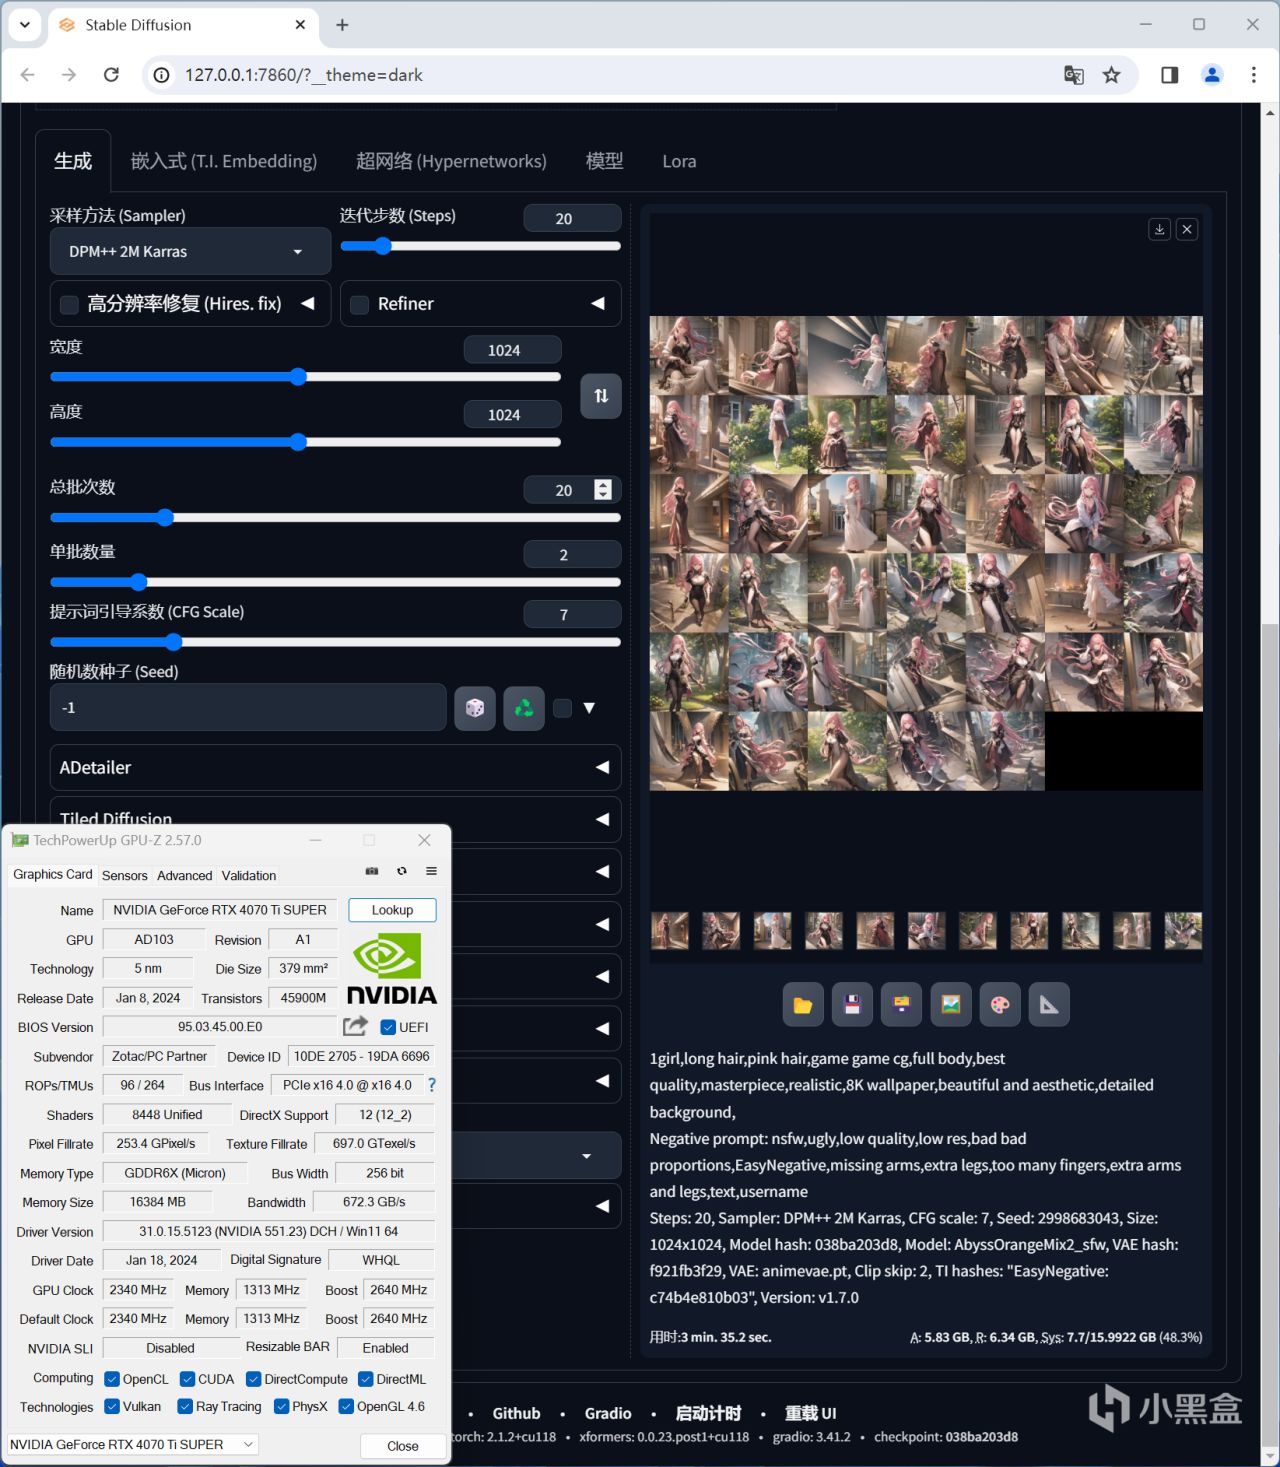Swap width and height arrows button
This screenshot has height=1467, width=1280.
point(601,396)
